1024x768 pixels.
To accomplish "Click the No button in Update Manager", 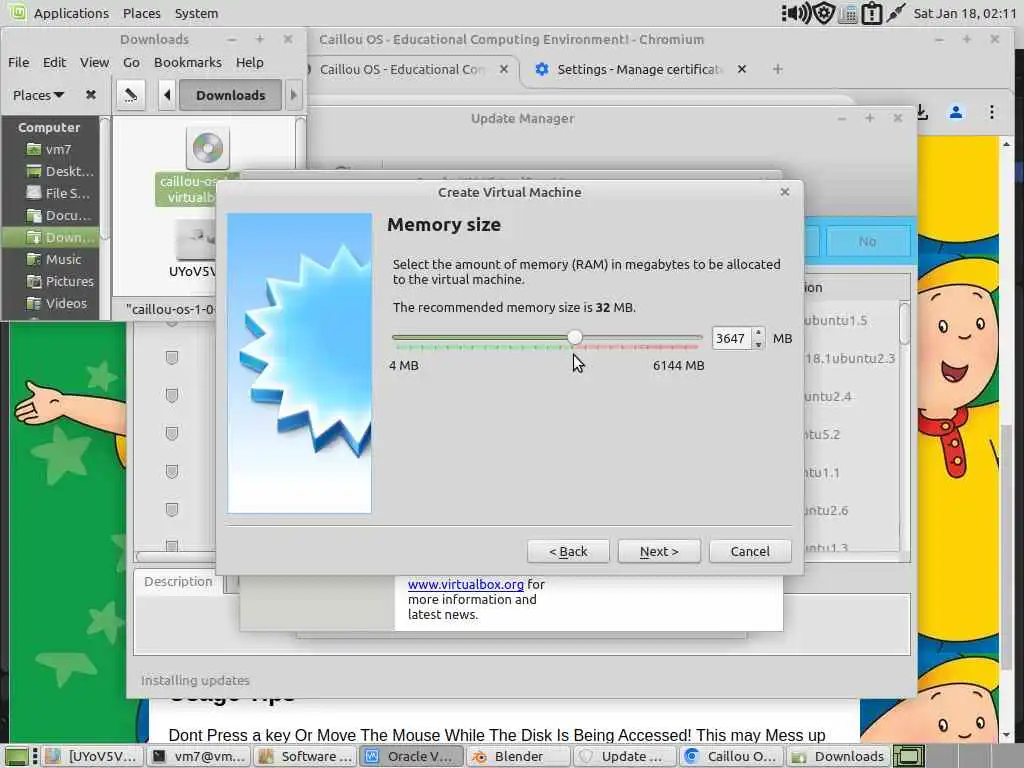I will pyautogui.click(x=867, y=242).
